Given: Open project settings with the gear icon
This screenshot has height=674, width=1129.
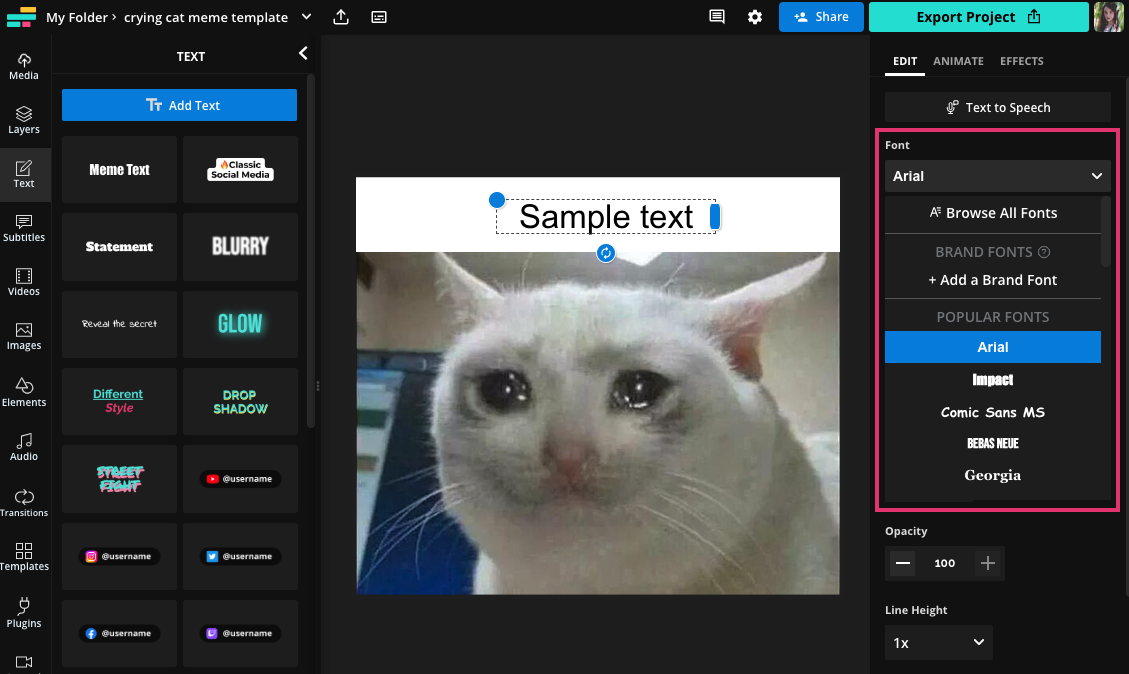Looking at the screenshot, I should coord(755,17).
